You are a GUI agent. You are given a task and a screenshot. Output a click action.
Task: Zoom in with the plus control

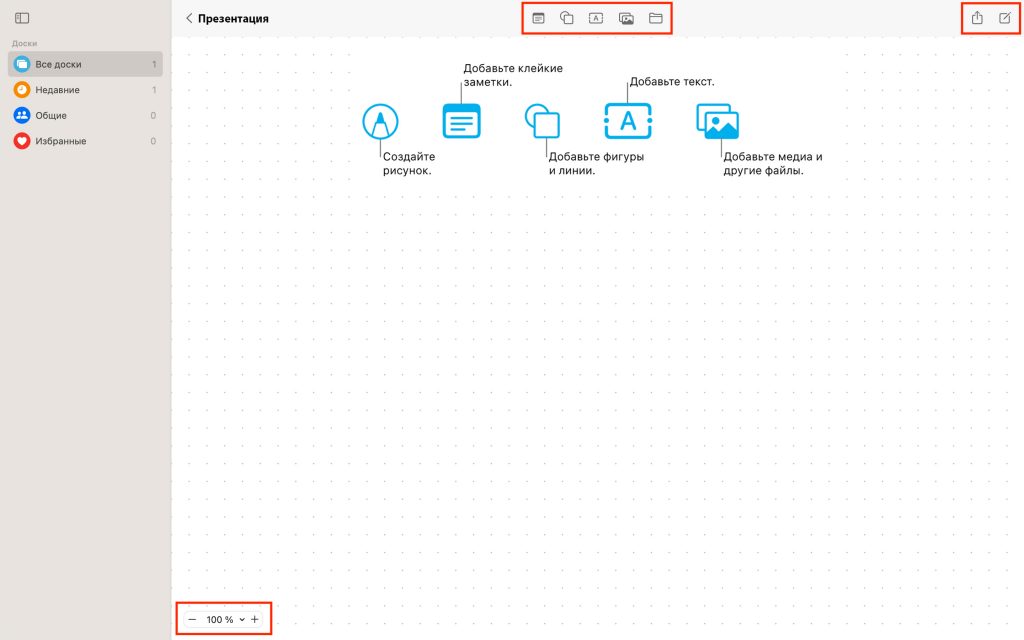pyautogui.click(x=255, y=619)
